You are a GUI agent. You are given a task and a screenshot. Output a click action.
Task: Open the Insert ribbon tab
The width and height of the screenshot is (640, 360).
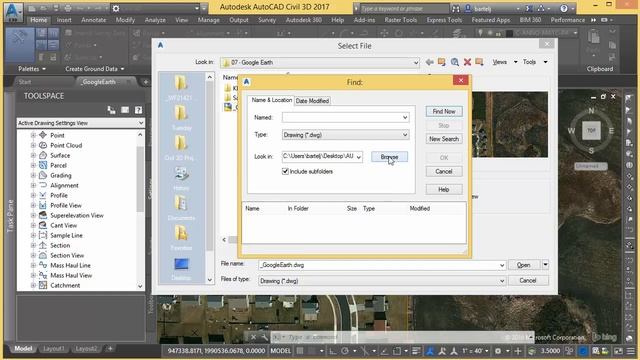(x=64, y=20)
